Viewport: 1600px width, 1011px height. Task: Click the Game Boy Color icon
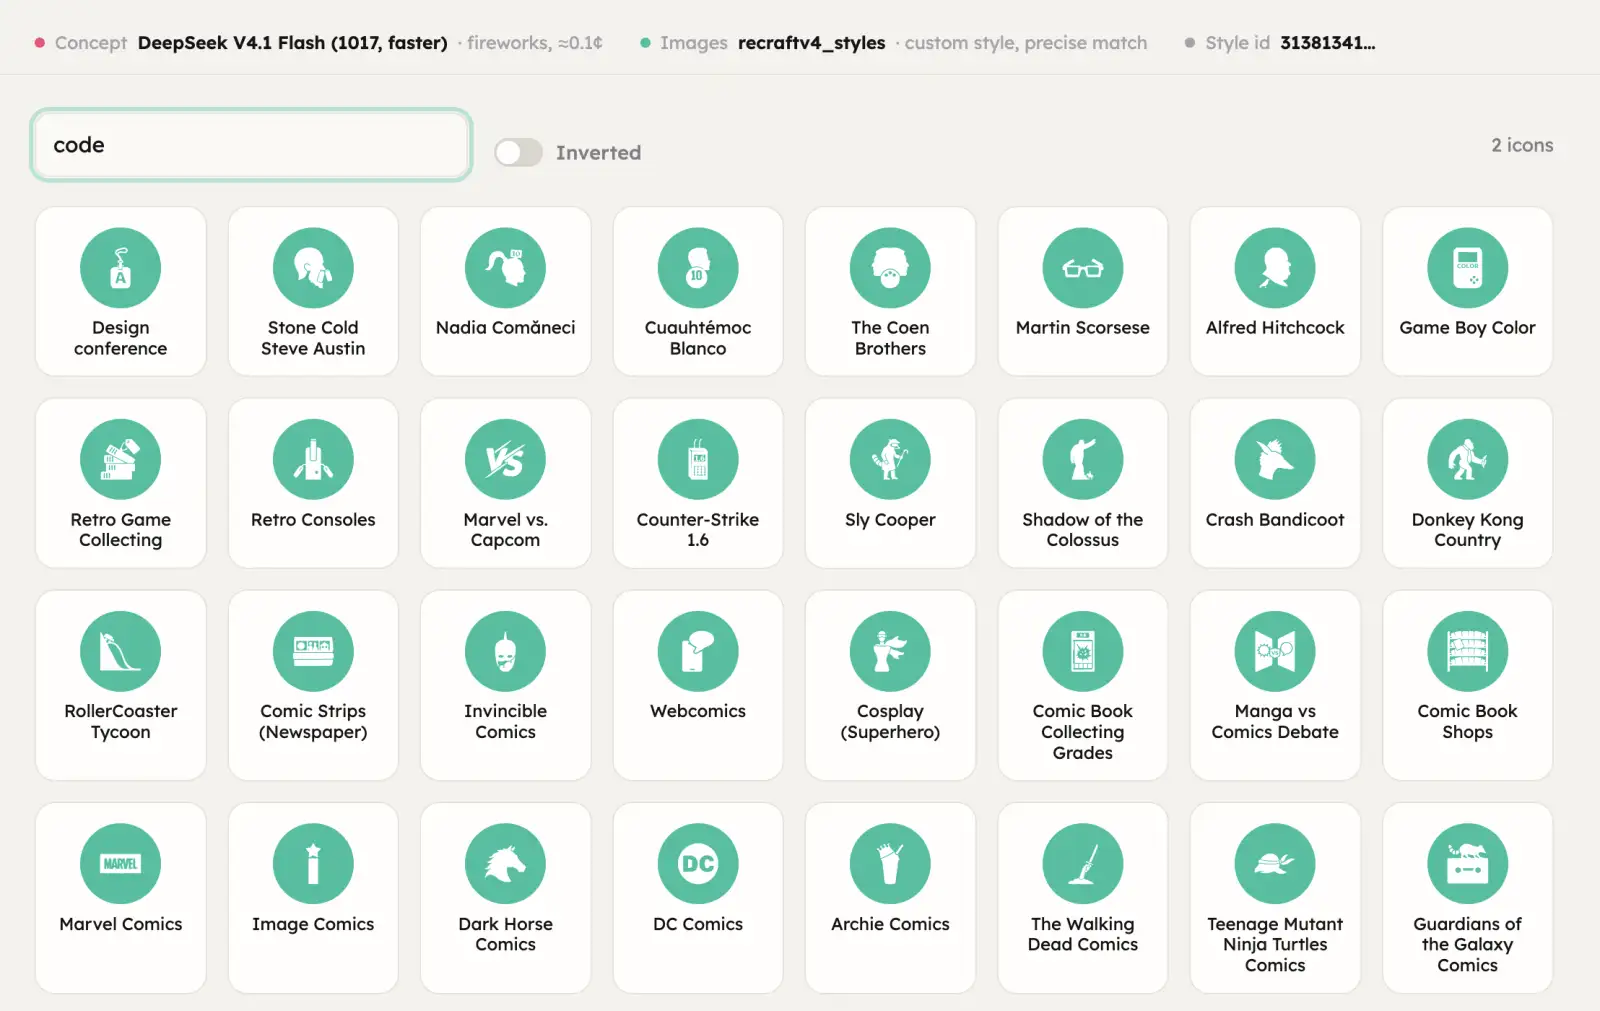point(1467,267)
